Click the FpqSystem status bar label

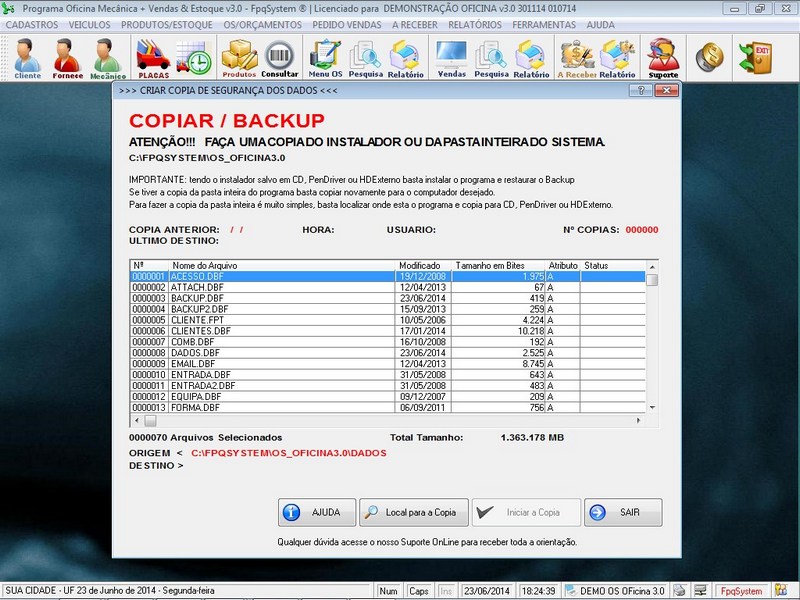tap(741, 591)
